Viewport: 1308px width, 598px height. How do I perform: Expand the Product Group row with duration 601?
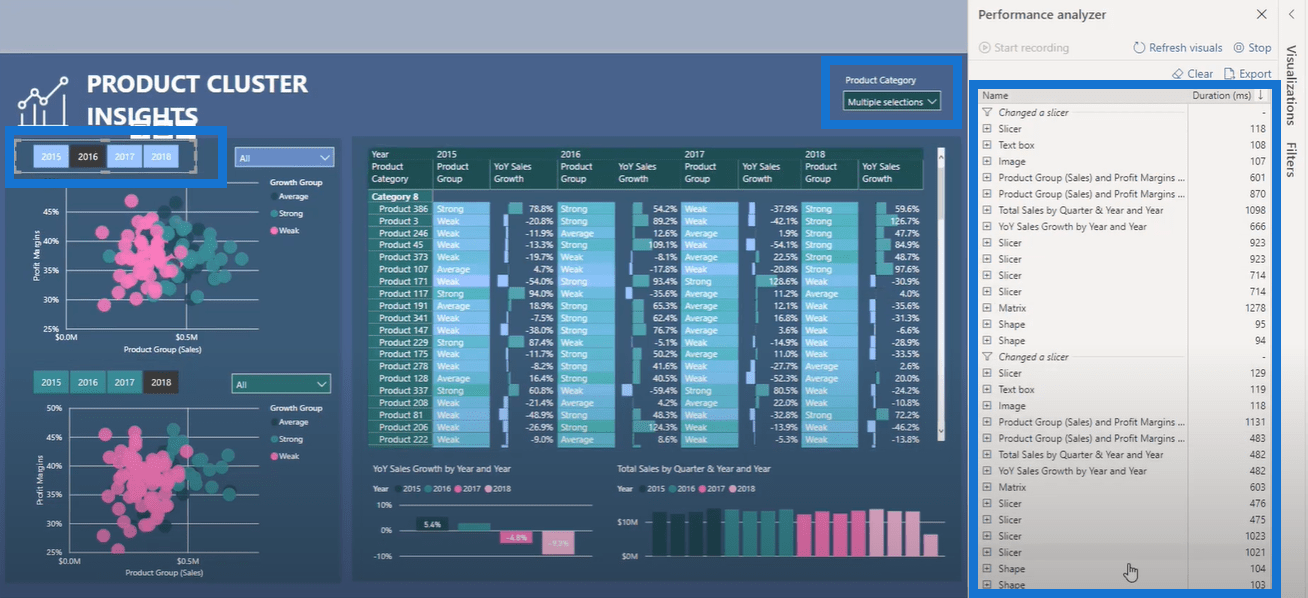click(987, 178)
